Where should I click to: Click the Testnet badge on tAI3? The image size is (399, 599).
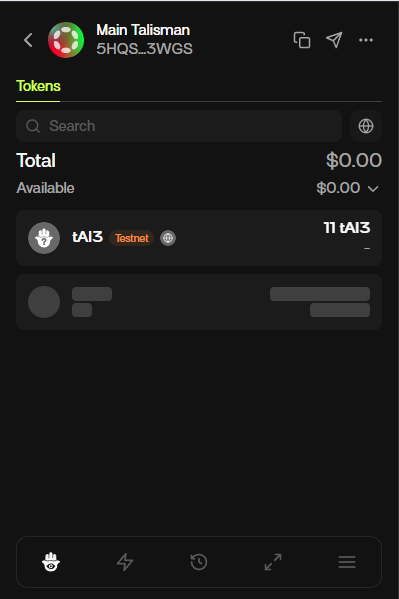(x=132, y=238)
